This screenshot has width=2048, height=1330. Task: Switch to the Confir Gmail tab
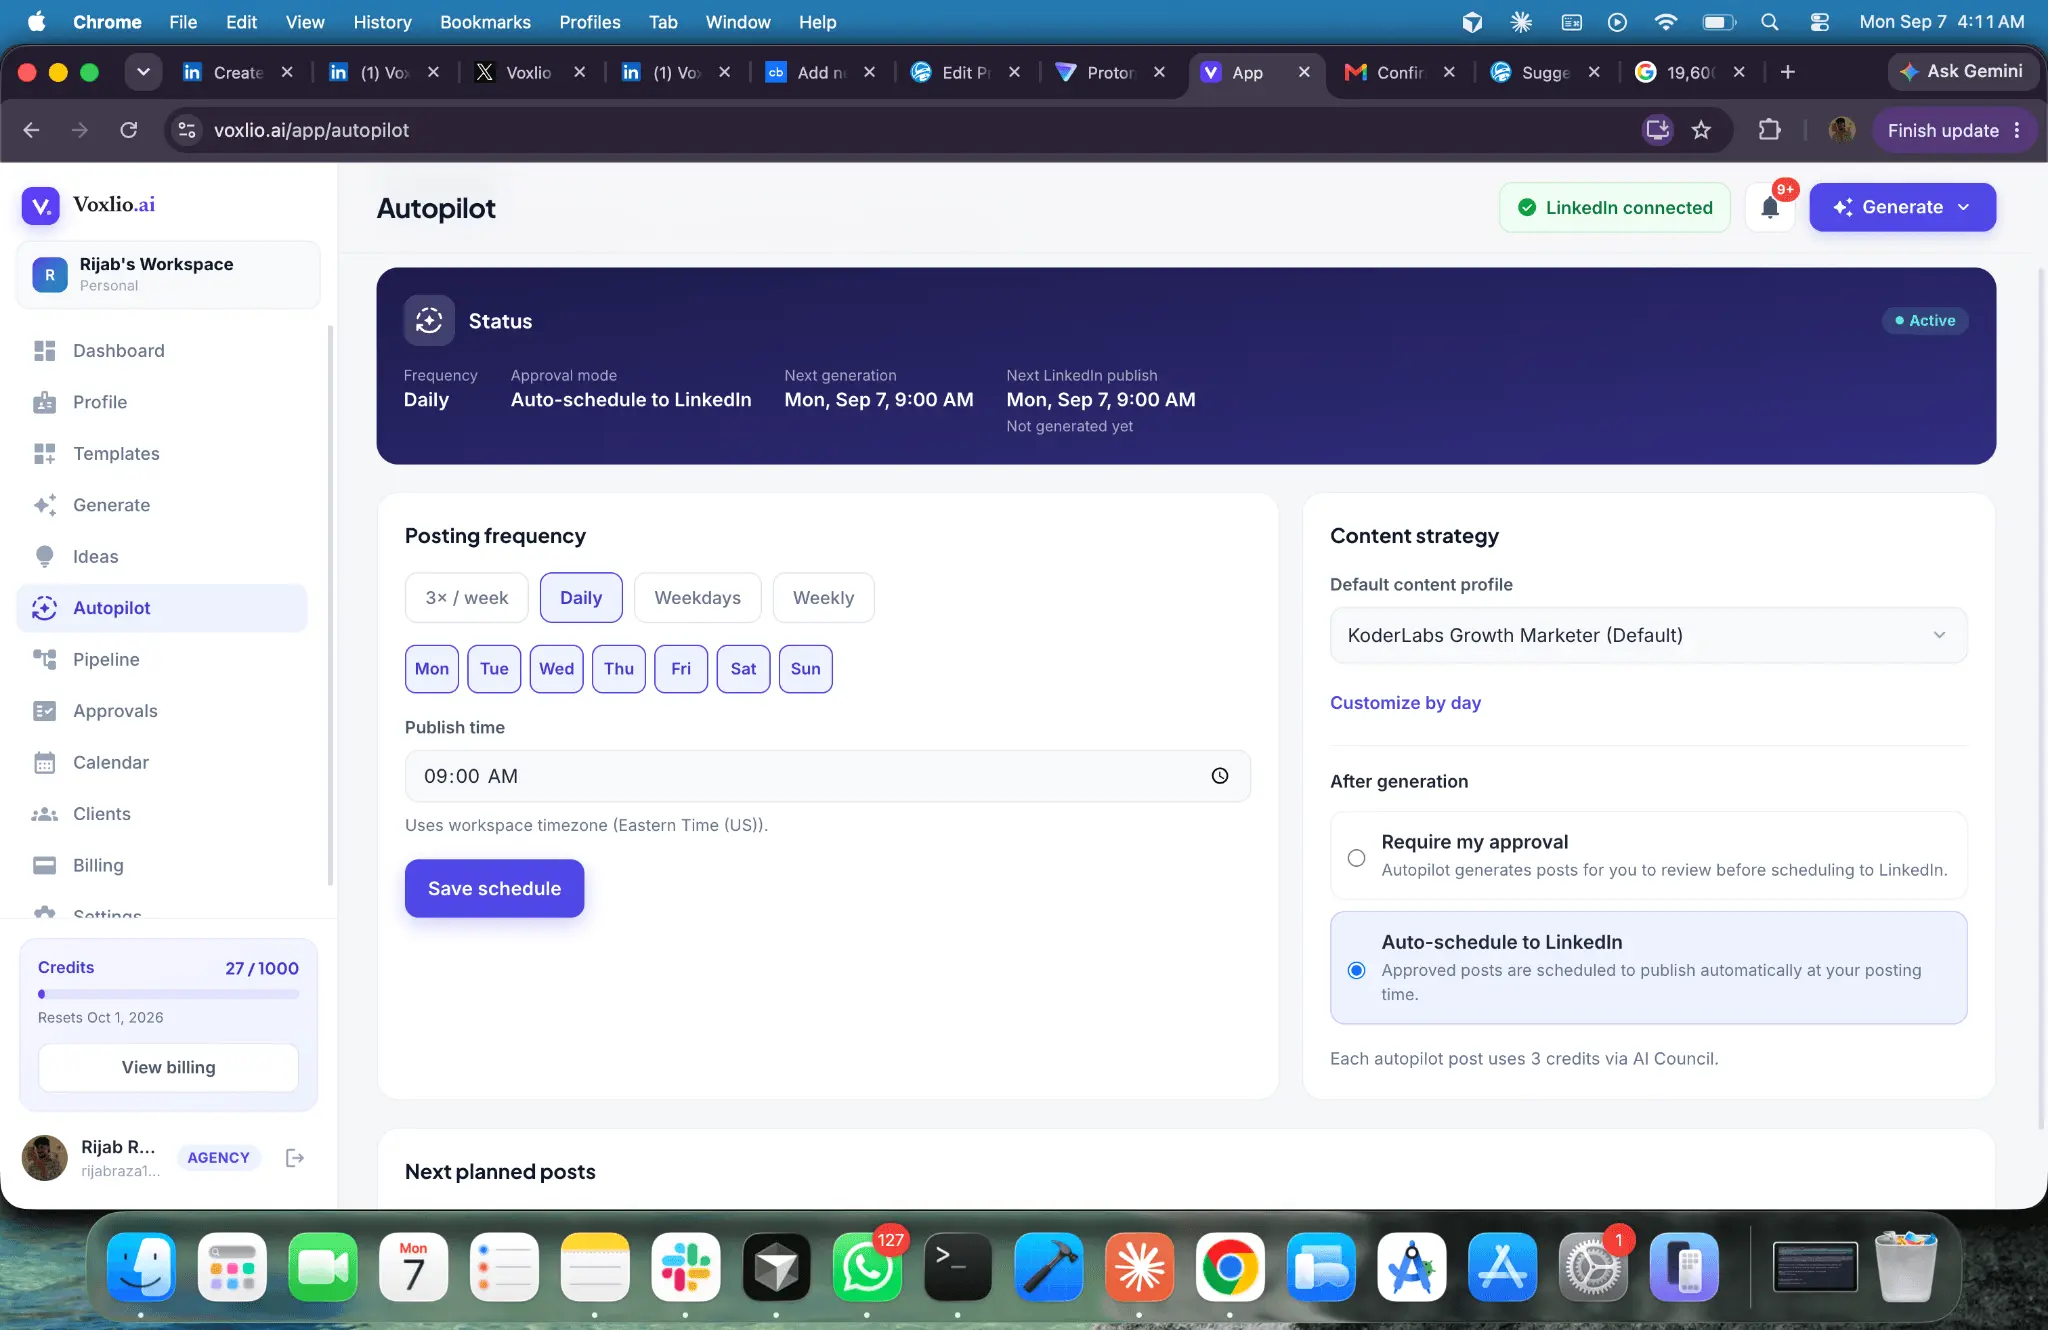tap(1398, 72)
